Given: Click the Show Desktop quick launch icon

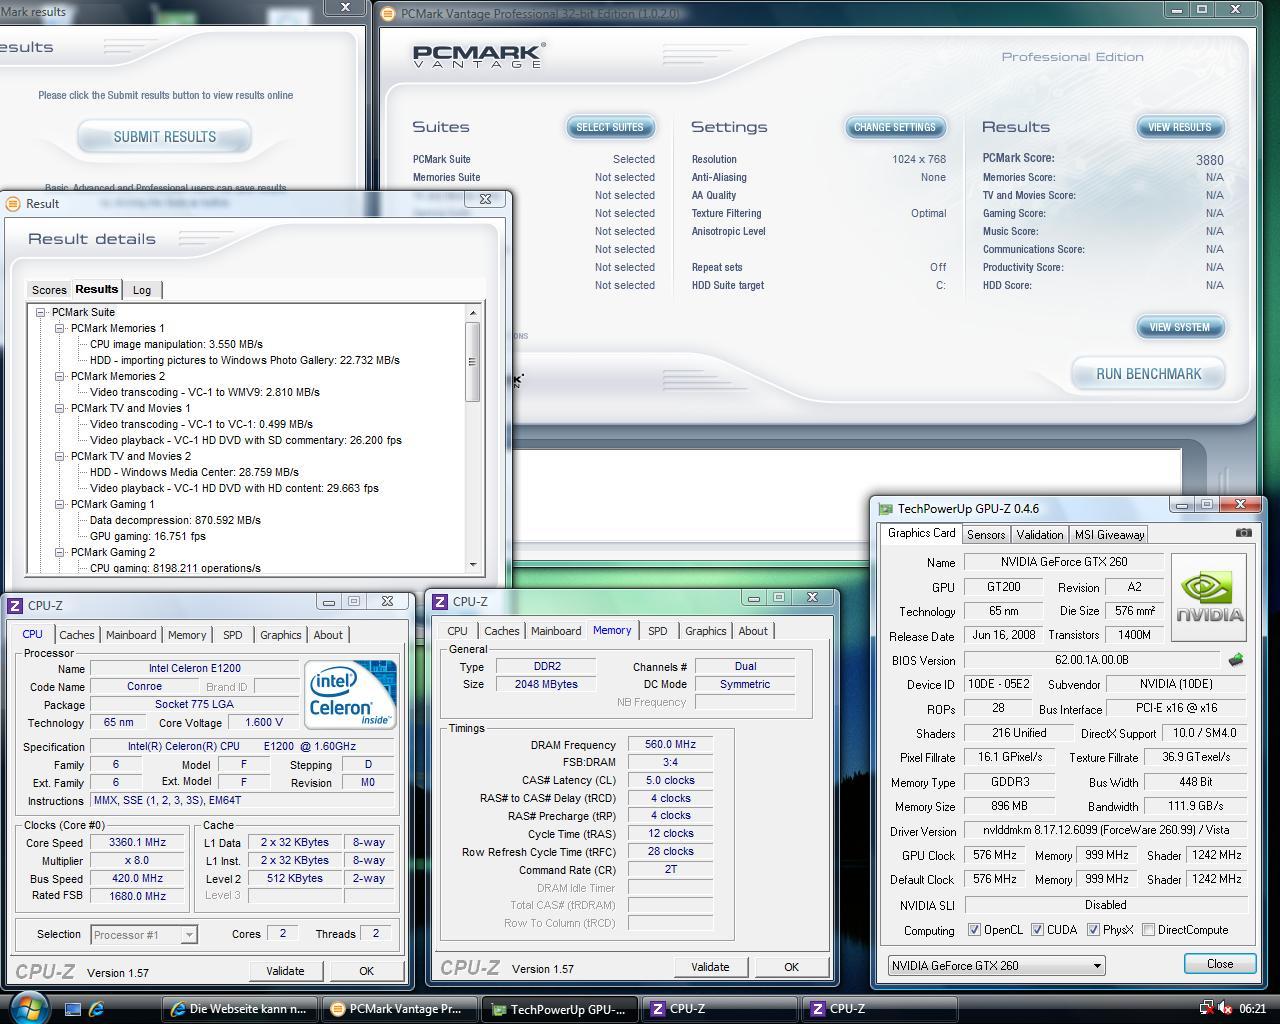Looking at the screenshot, I should 73,1009.
